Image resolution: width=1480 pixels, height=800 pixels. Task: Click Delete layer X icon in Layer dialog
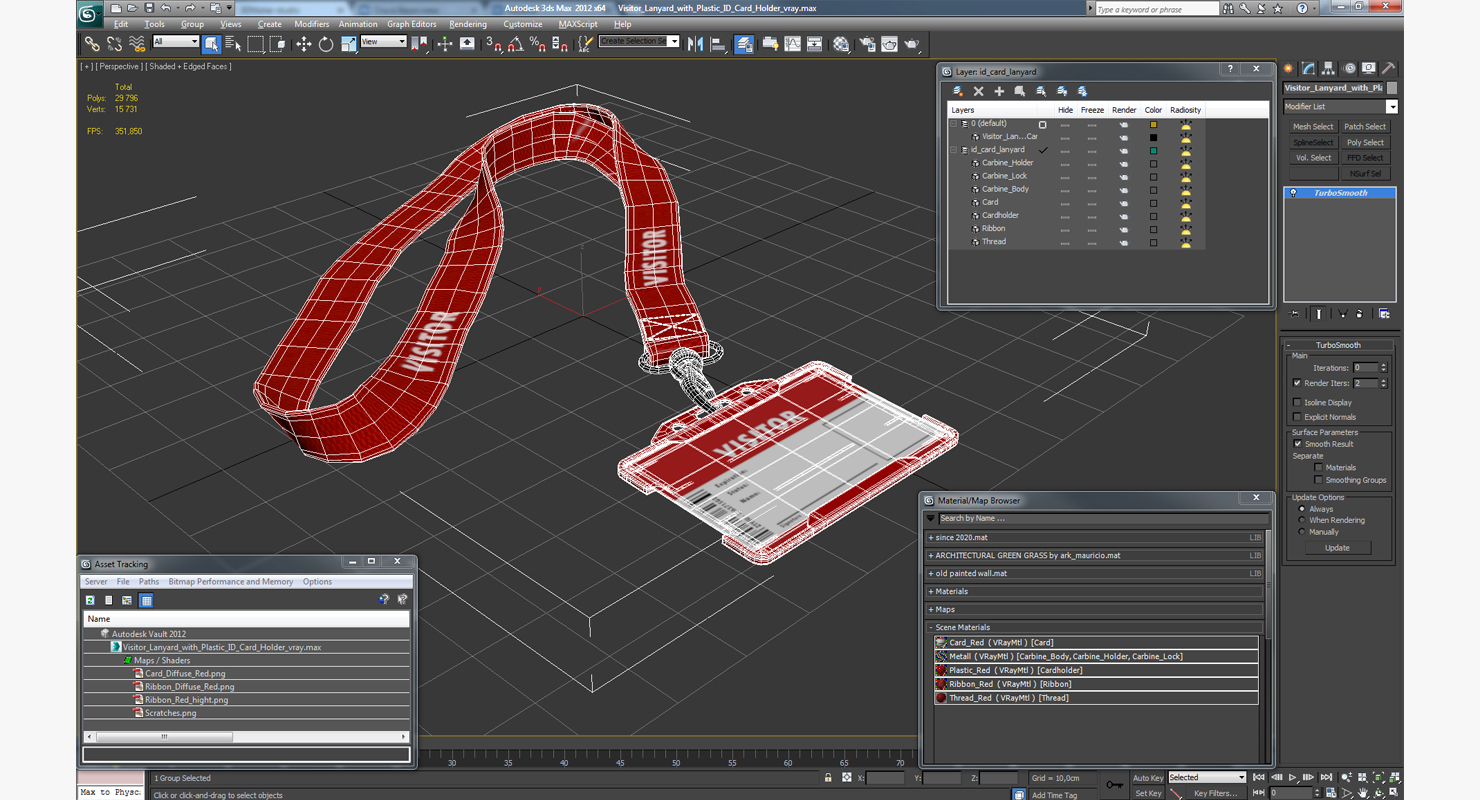point(979,91)
